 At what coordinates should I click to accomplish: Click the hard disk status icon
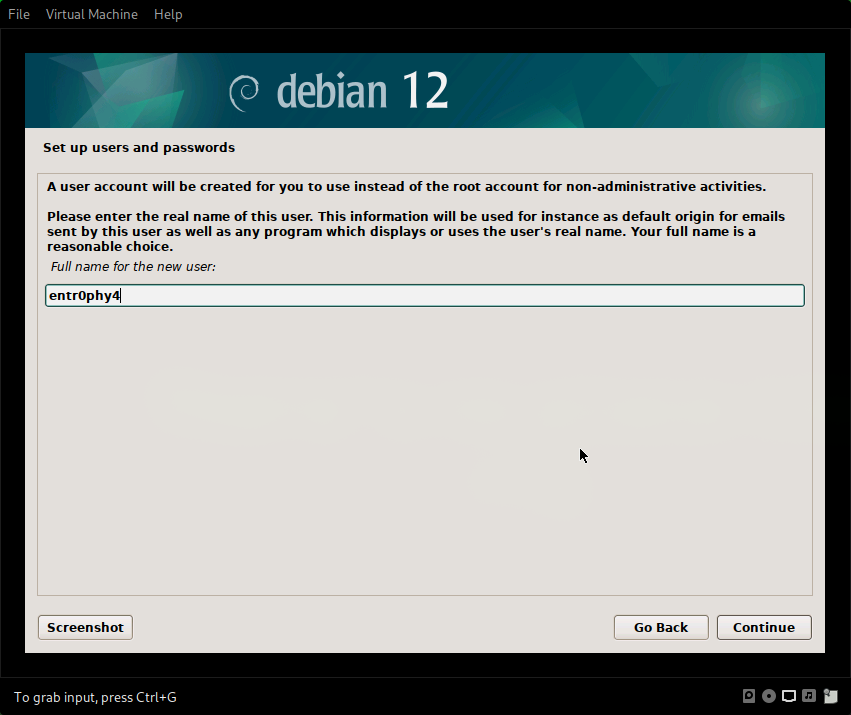coord(749,696)
